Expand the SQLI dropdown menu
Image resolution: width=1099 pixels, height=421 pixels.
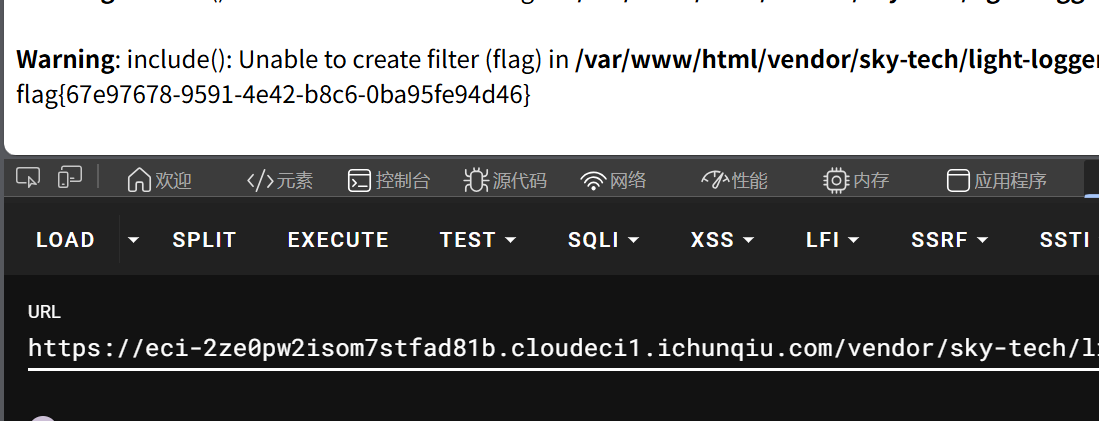(603, 240)
